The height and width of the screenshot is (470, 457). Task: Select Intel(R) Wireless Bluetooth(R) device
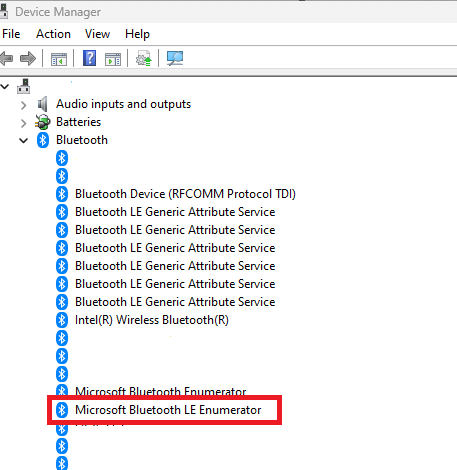(x=152, y=320)
